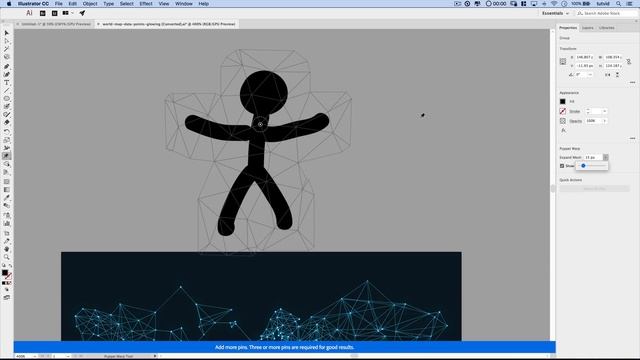Click the opacity icon in Appearance

coord(563,121)
